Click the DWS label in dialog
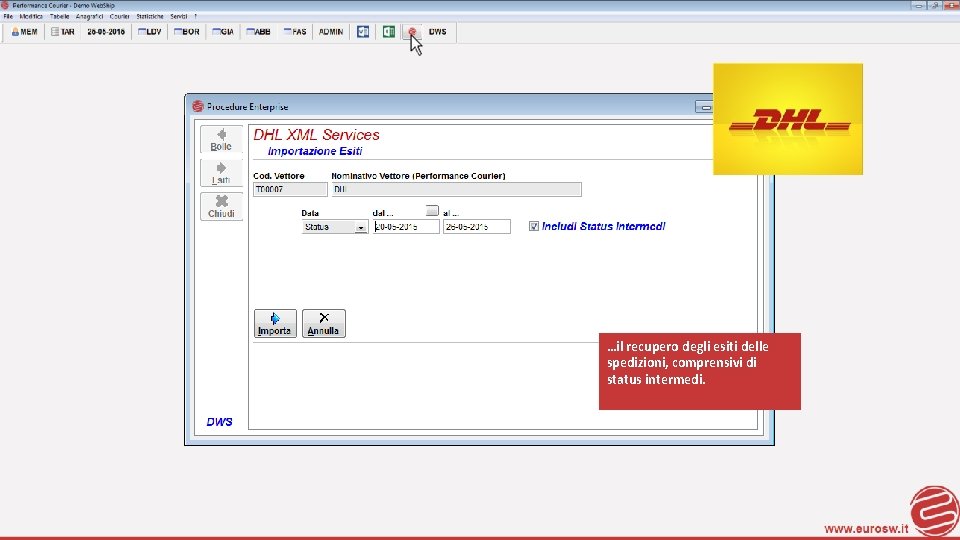This screenshot has width=960, height=540. [219, 422]
